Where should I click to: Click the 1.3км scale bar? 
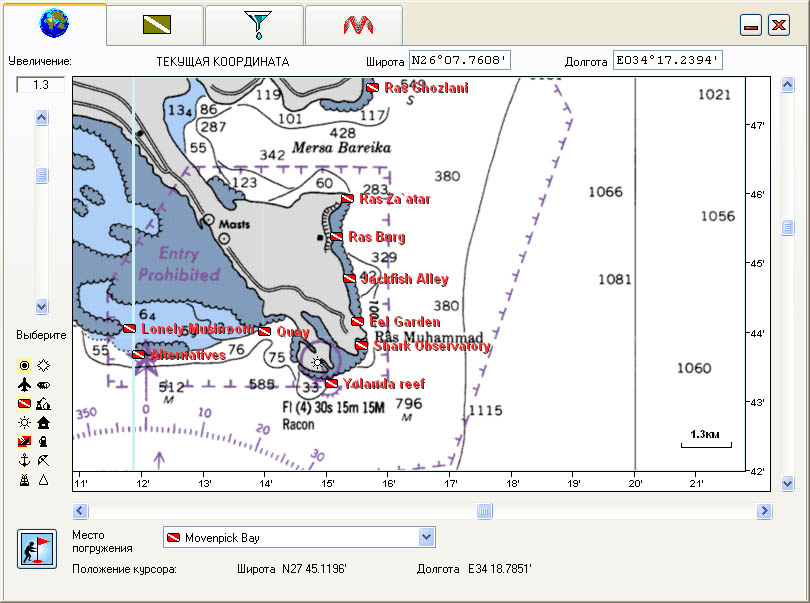(x=706, y=439)
